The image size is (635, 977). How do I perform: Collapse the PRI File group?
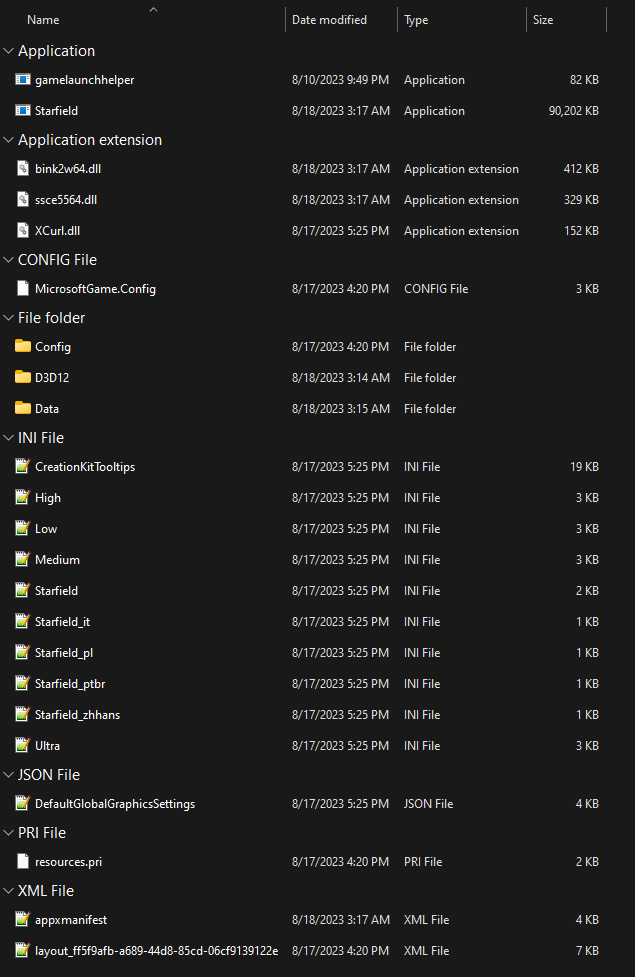9,833
